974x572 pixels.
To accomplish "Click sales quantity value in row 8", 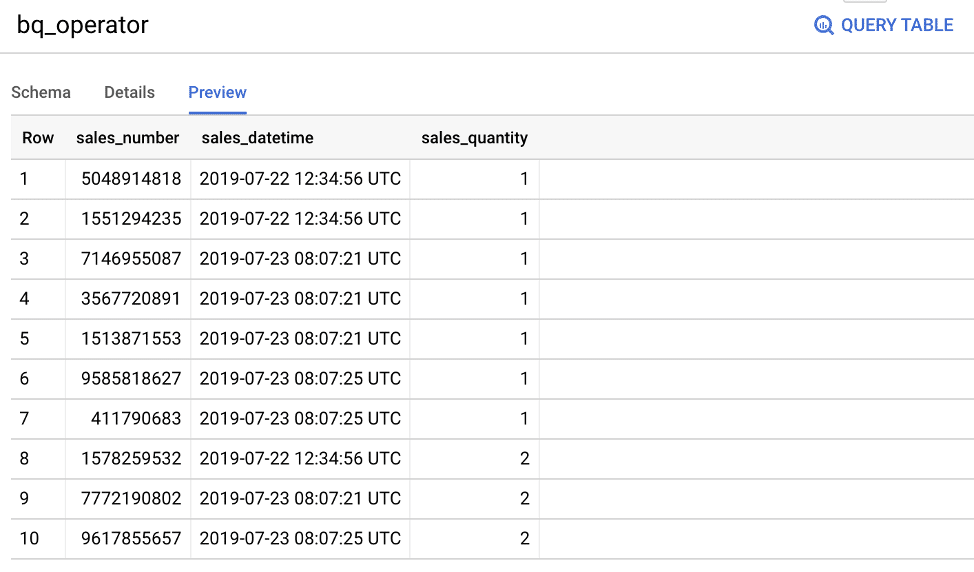I will pyautogui.click(x=474, y=458).
